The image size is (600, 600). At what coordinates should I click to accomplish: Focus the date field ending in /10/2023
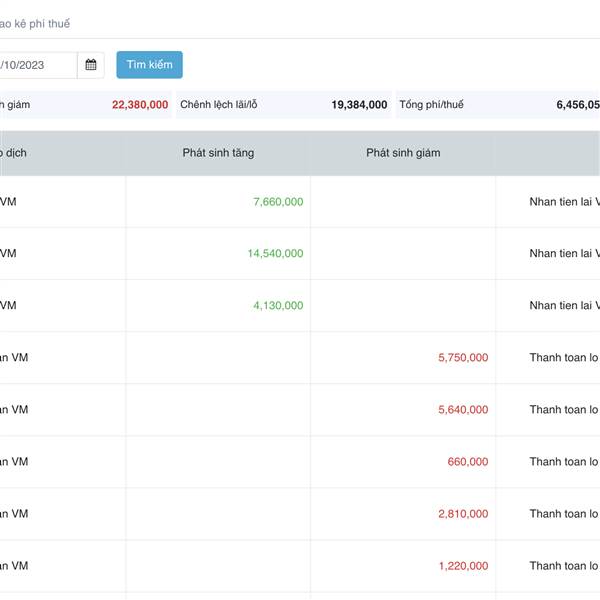(x=37, y=65)
